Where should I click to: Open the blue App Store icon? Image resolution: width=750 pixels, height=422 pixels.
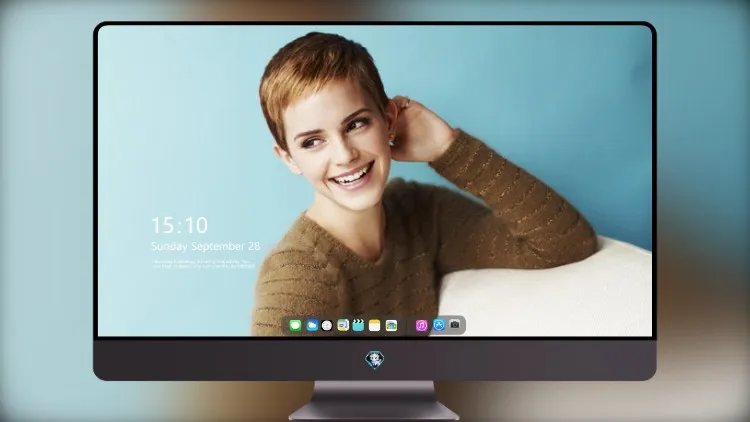click(x=439, y=325)
